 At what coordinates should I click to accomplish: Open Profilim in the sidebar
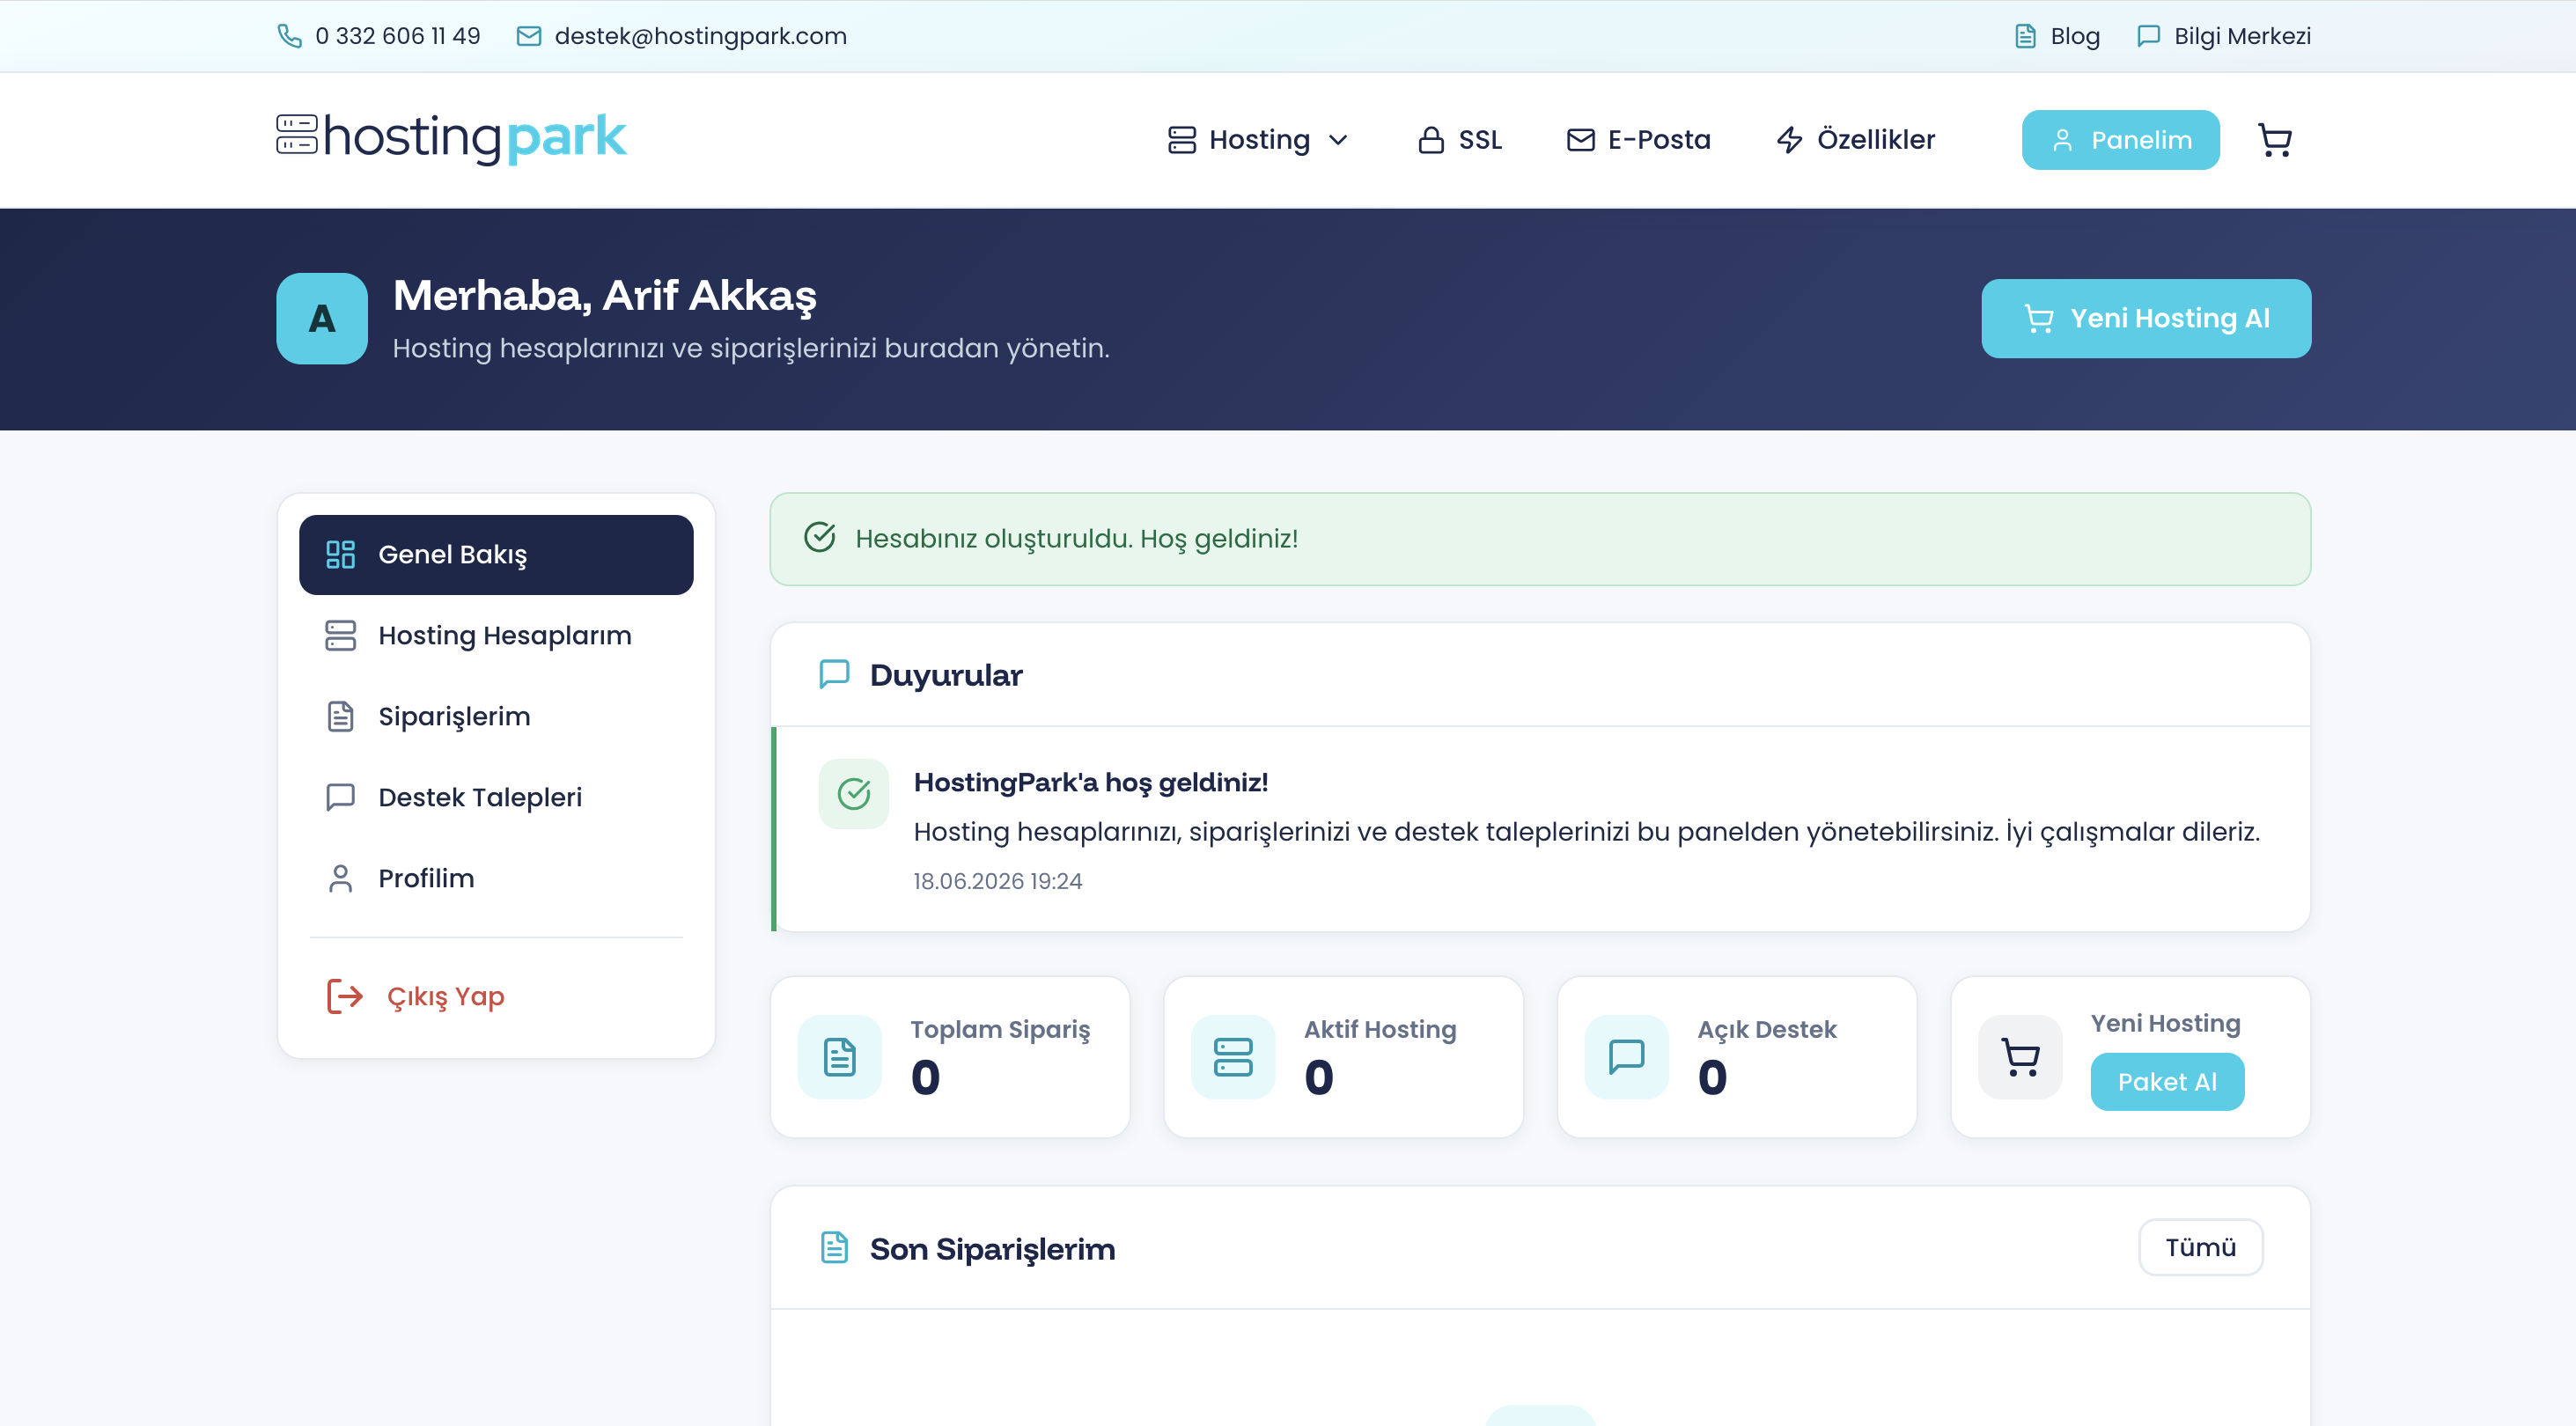[496, 879]
